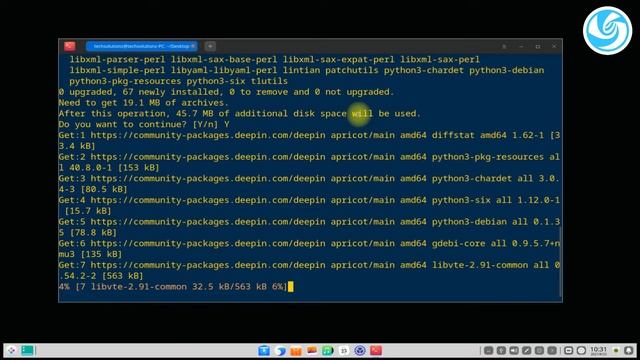This screenshot has height=360, width=640.
Task: Click the terminal vertical scrollbar
Action: (560, 262)
